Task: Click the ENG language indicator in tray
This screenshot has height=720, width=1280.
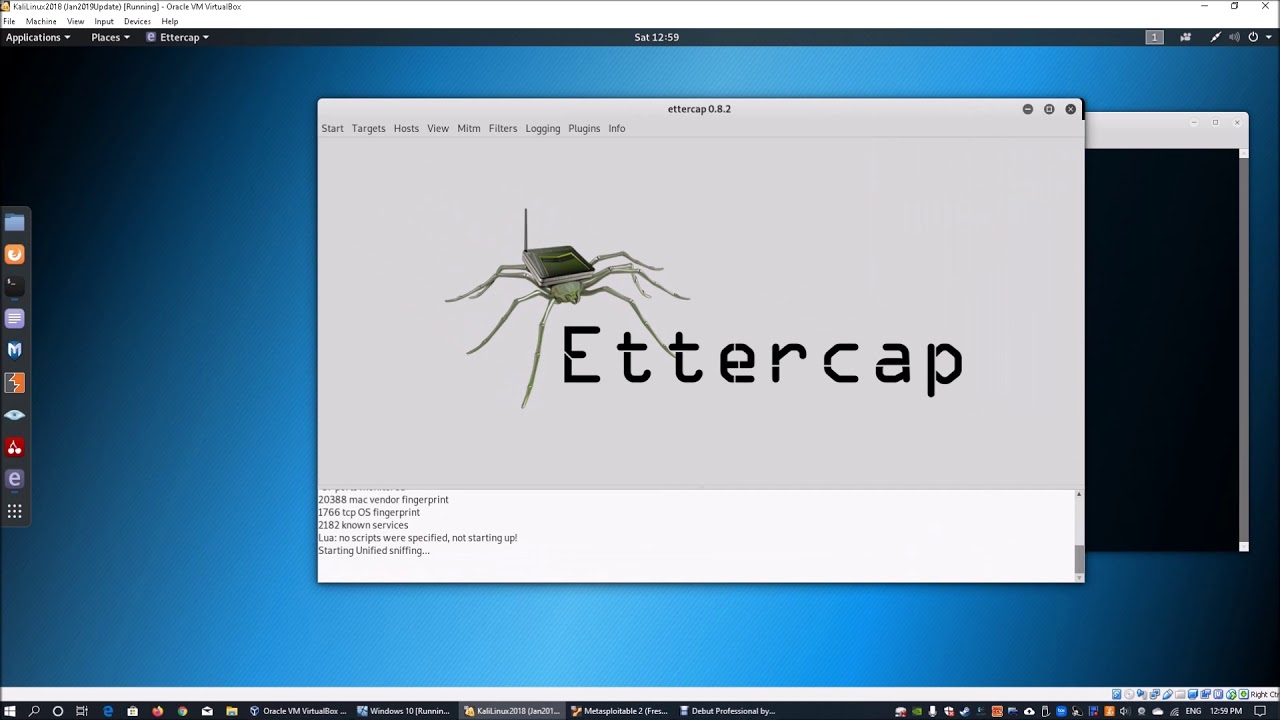Action: click(1193, 711)
